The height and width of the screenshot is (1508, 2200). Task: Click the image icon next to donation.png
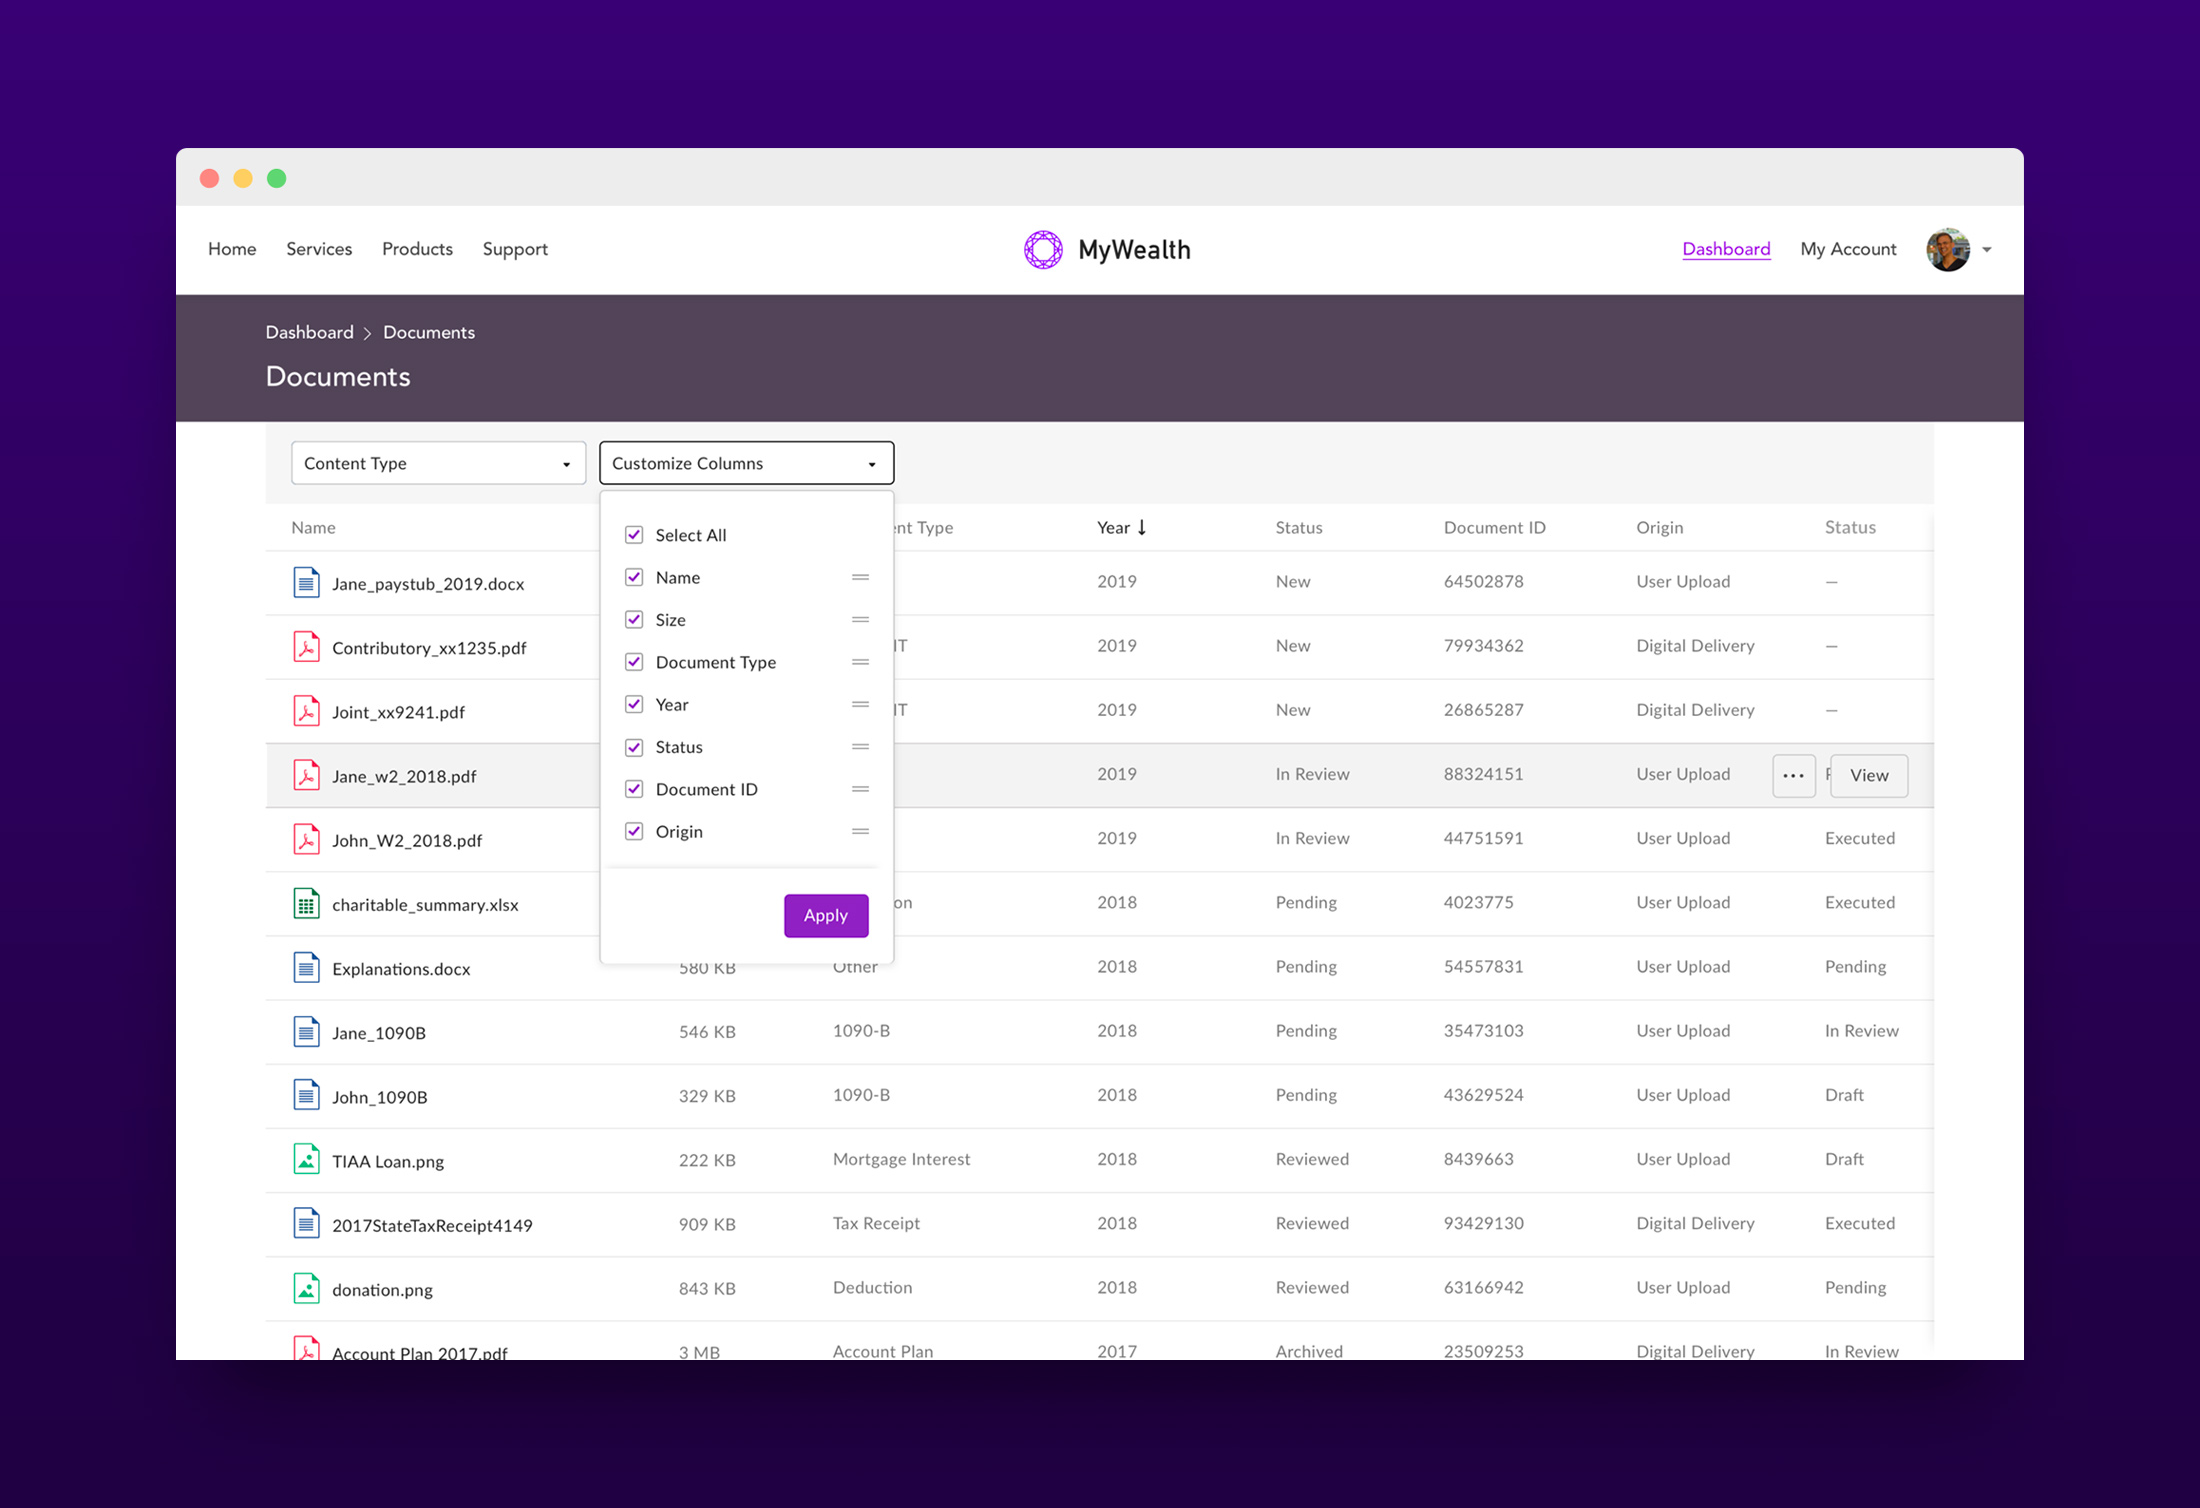(x=306, y=1289)
